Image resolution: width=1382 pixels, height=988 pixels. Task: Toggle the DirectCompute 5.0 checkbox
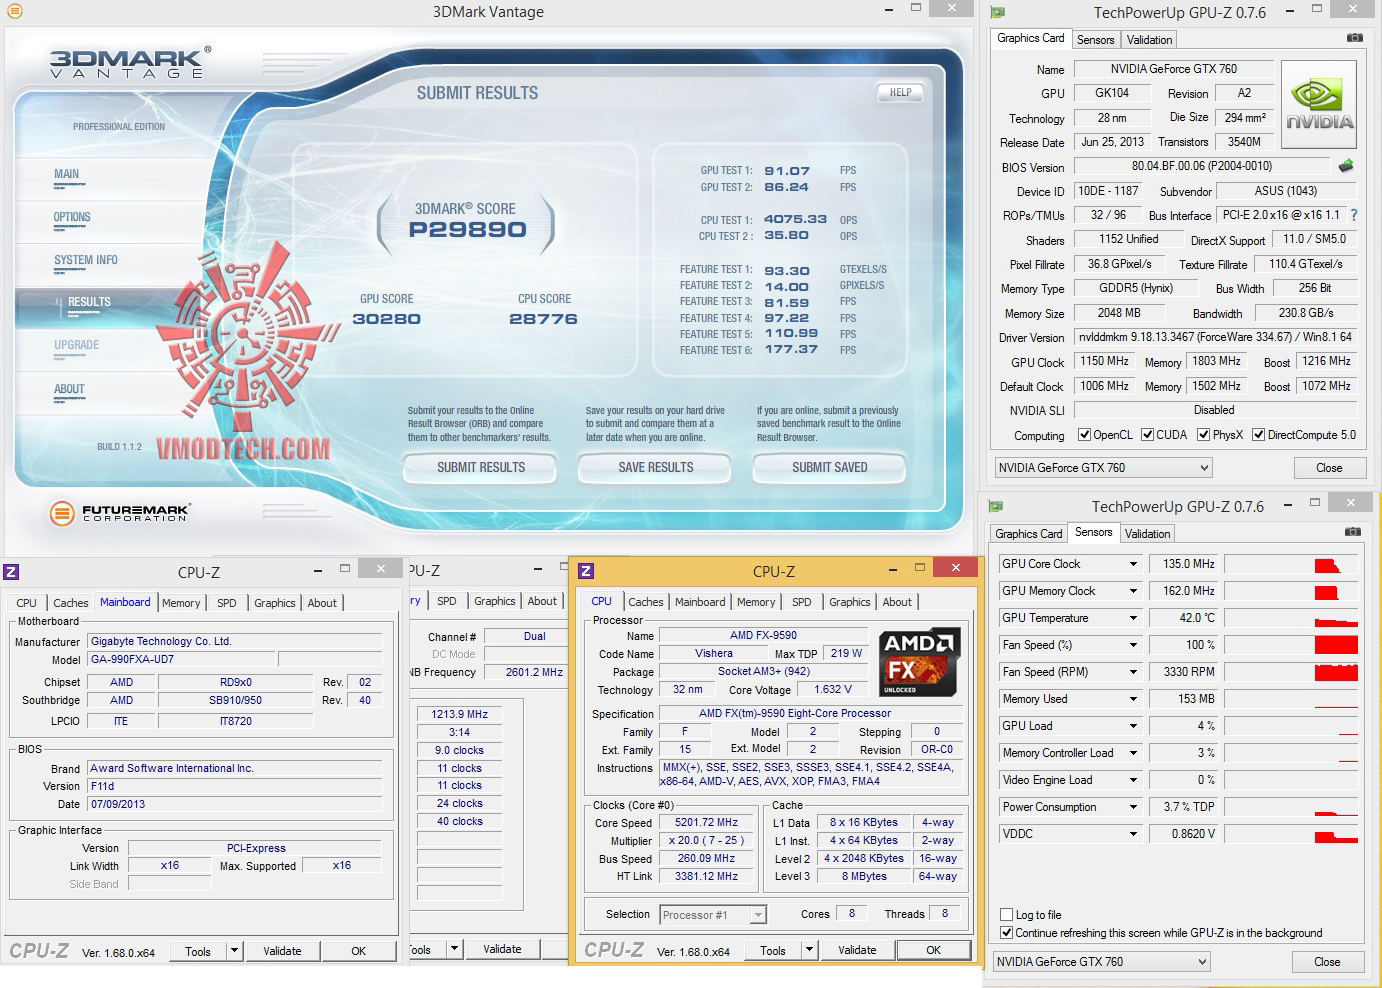click(x=1259, y=435)
